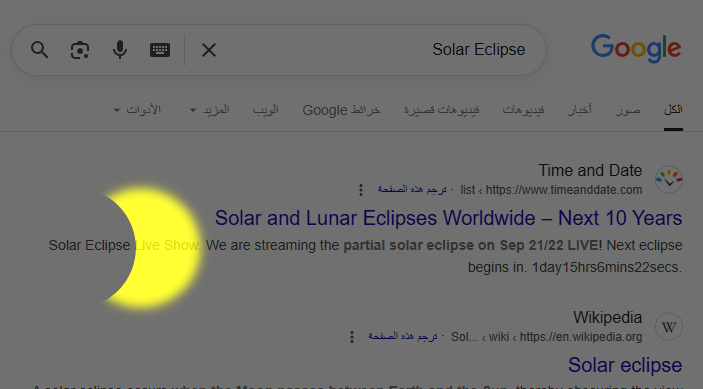This screenshot has width=703, height=389.
Task: Clear the search box with X
Action: [x=209, y=50]
